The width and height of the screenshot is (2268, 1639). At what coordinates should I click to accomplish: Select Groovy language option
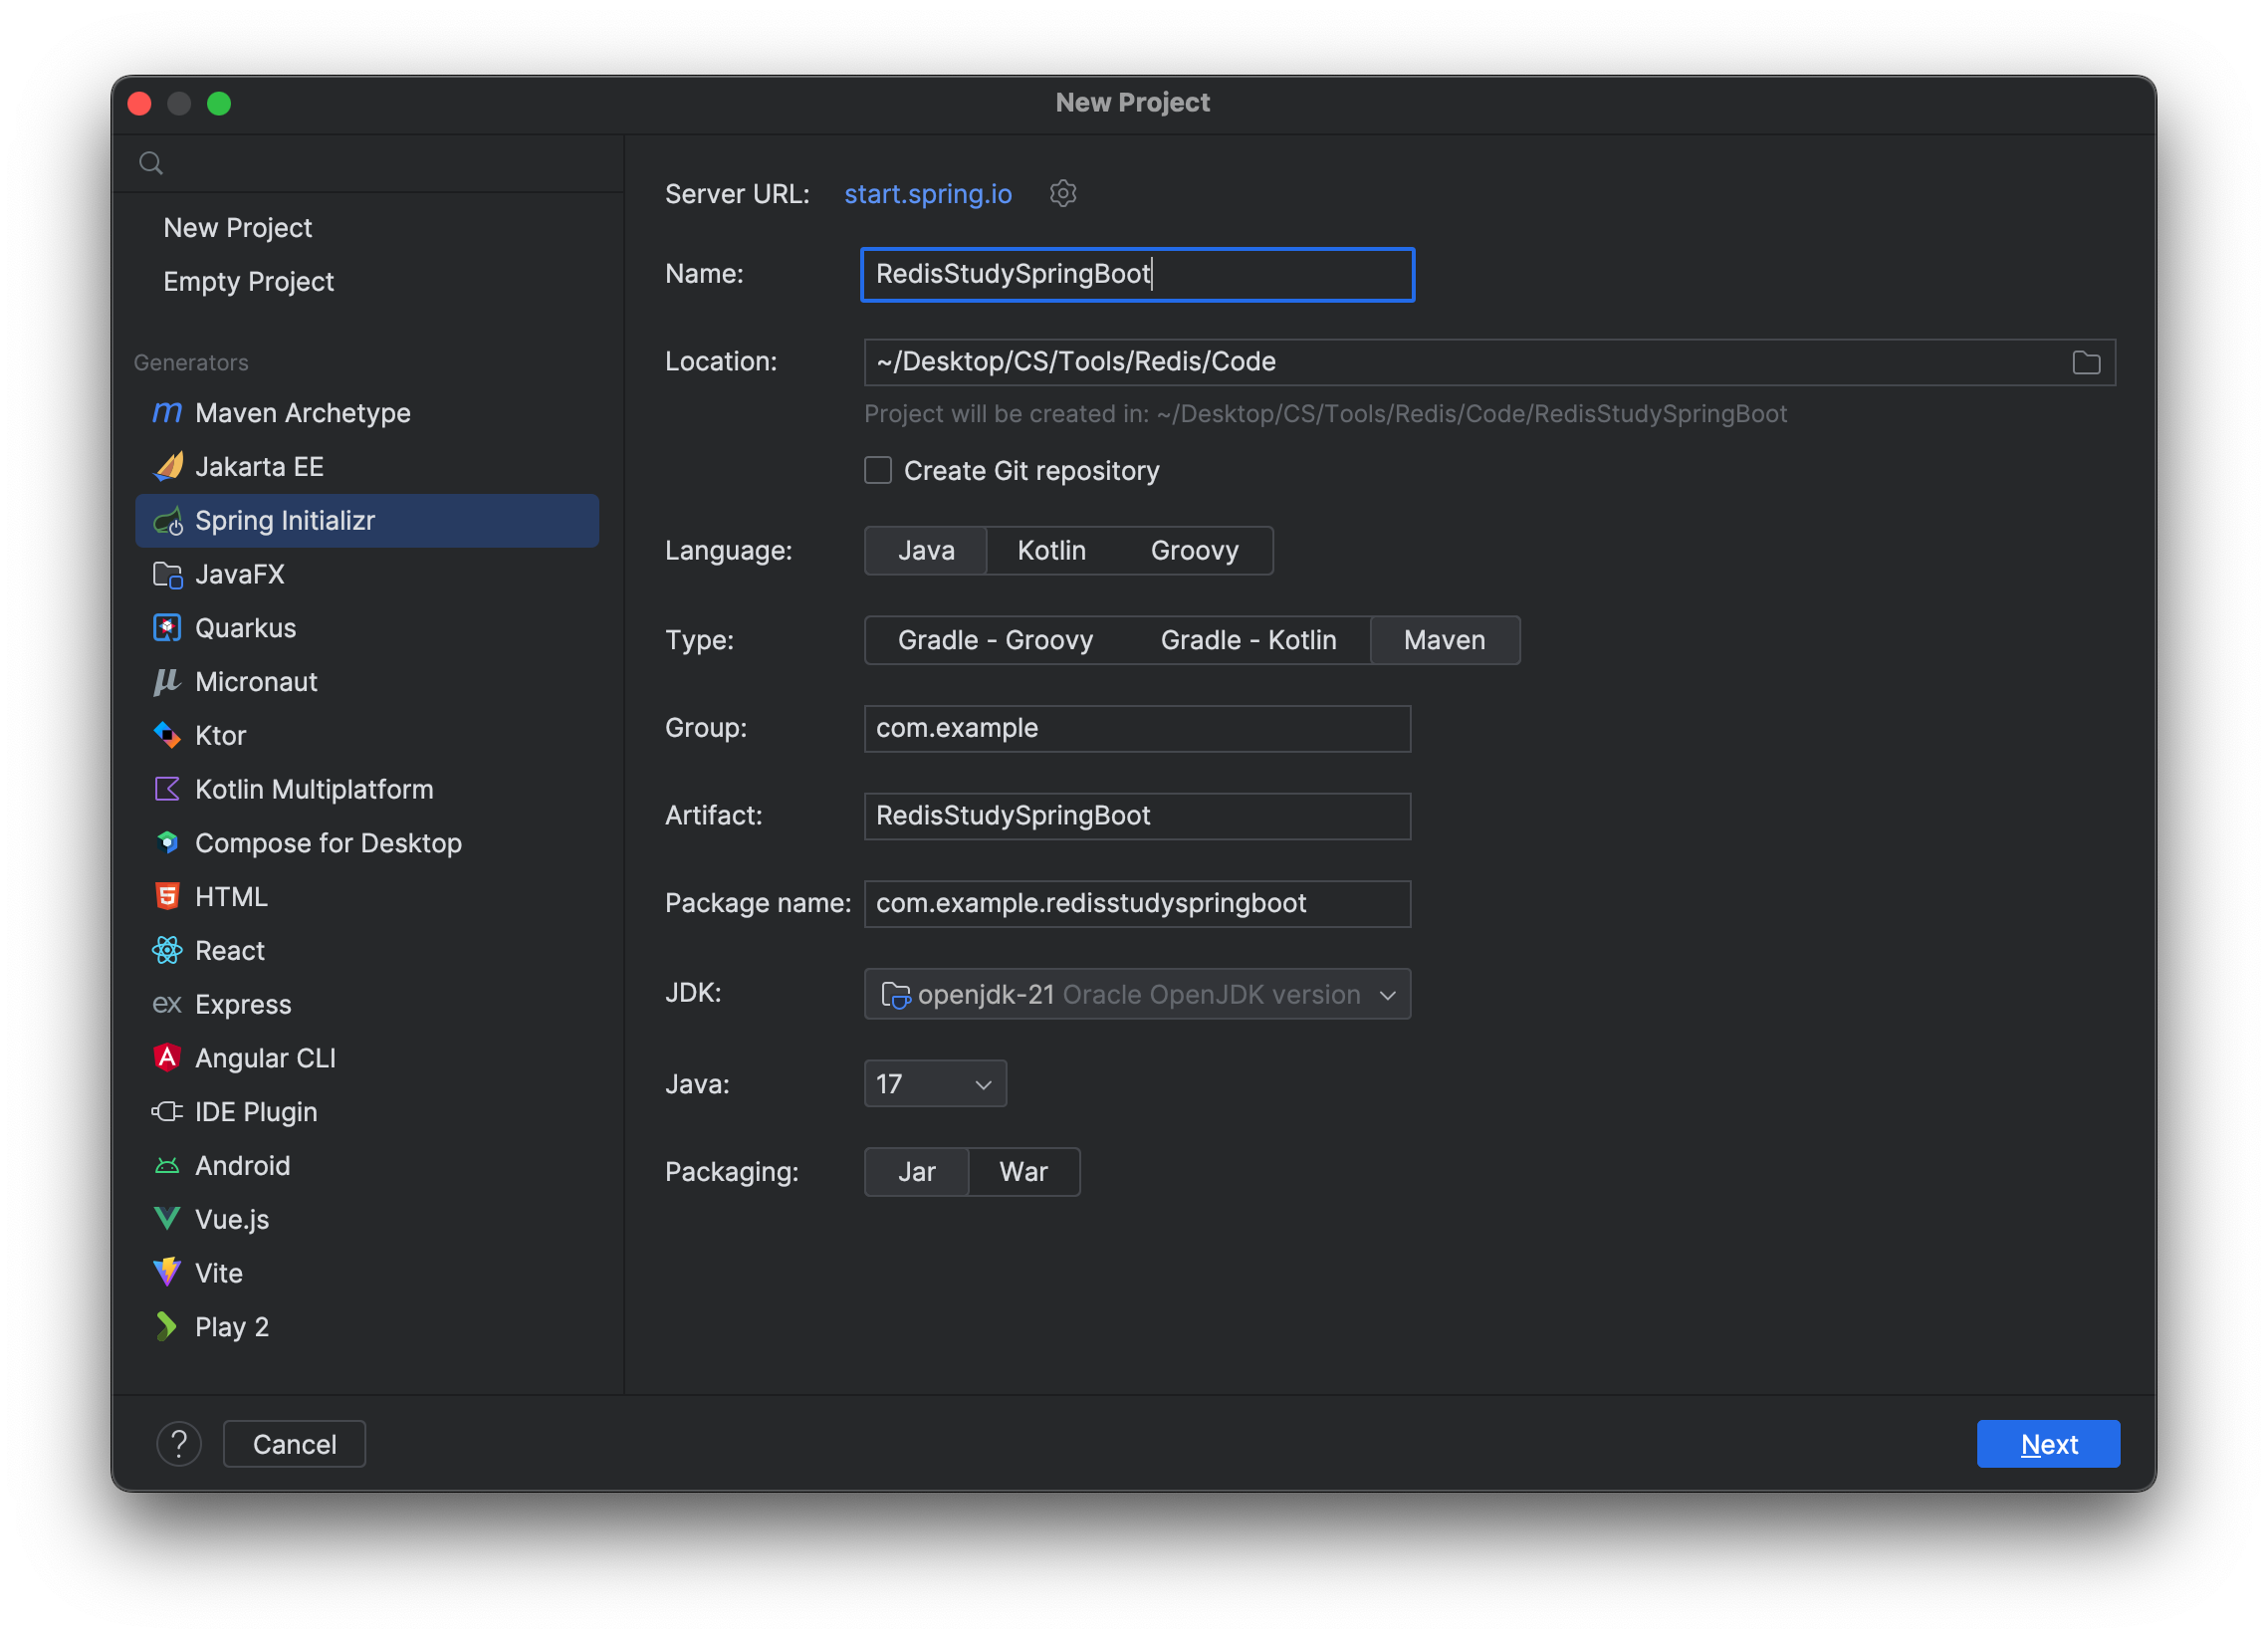(x=1194, y=550)
